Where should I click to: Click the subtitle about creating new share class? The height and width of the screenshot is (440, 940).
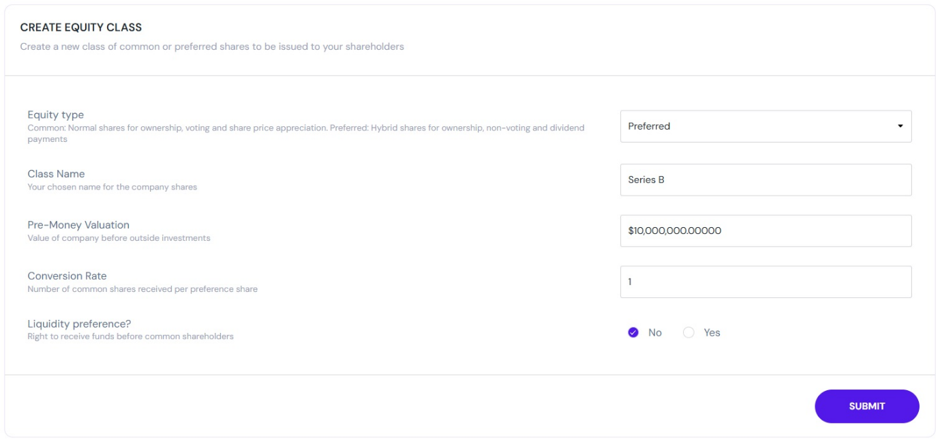tap(212, 47)
